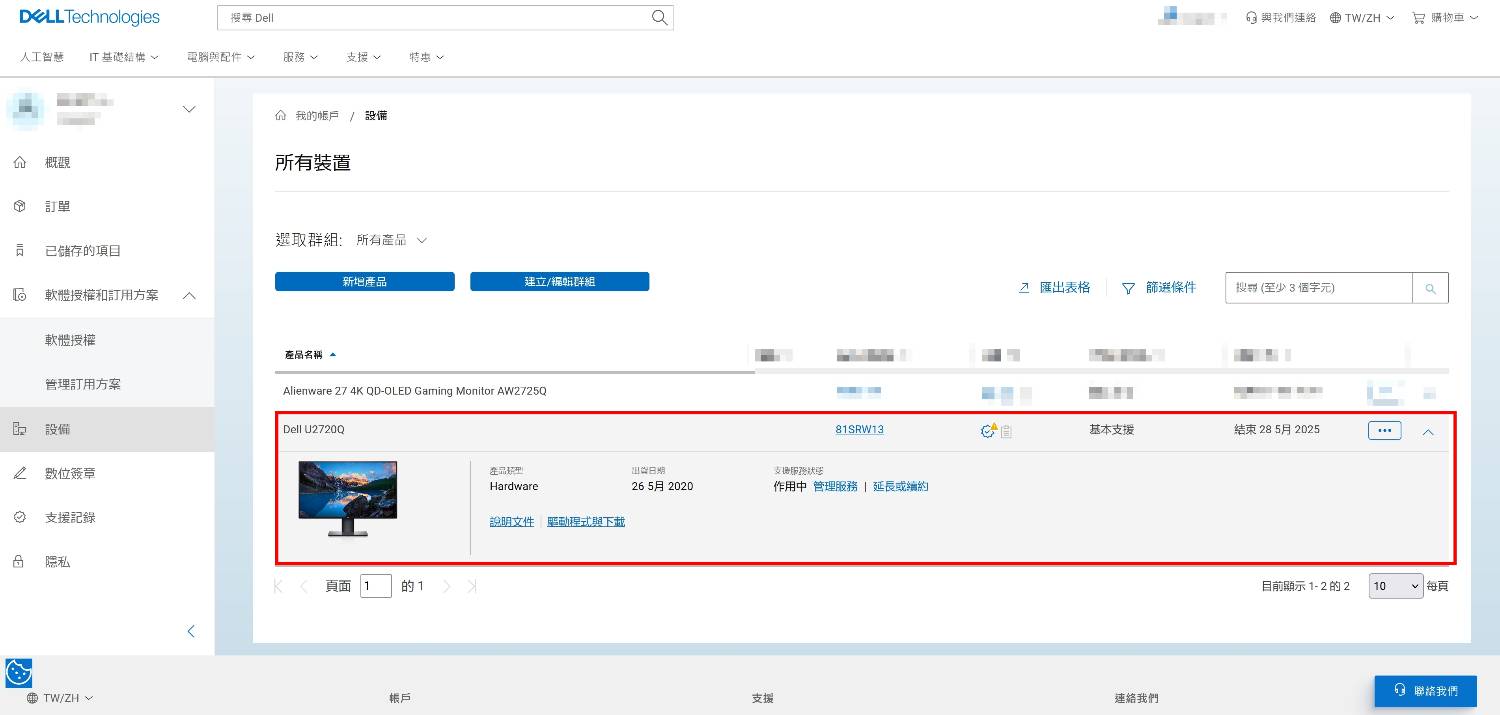
Task: Click the 結束 28 5月 2025 expiry date
Action: tap(1277, 430)
